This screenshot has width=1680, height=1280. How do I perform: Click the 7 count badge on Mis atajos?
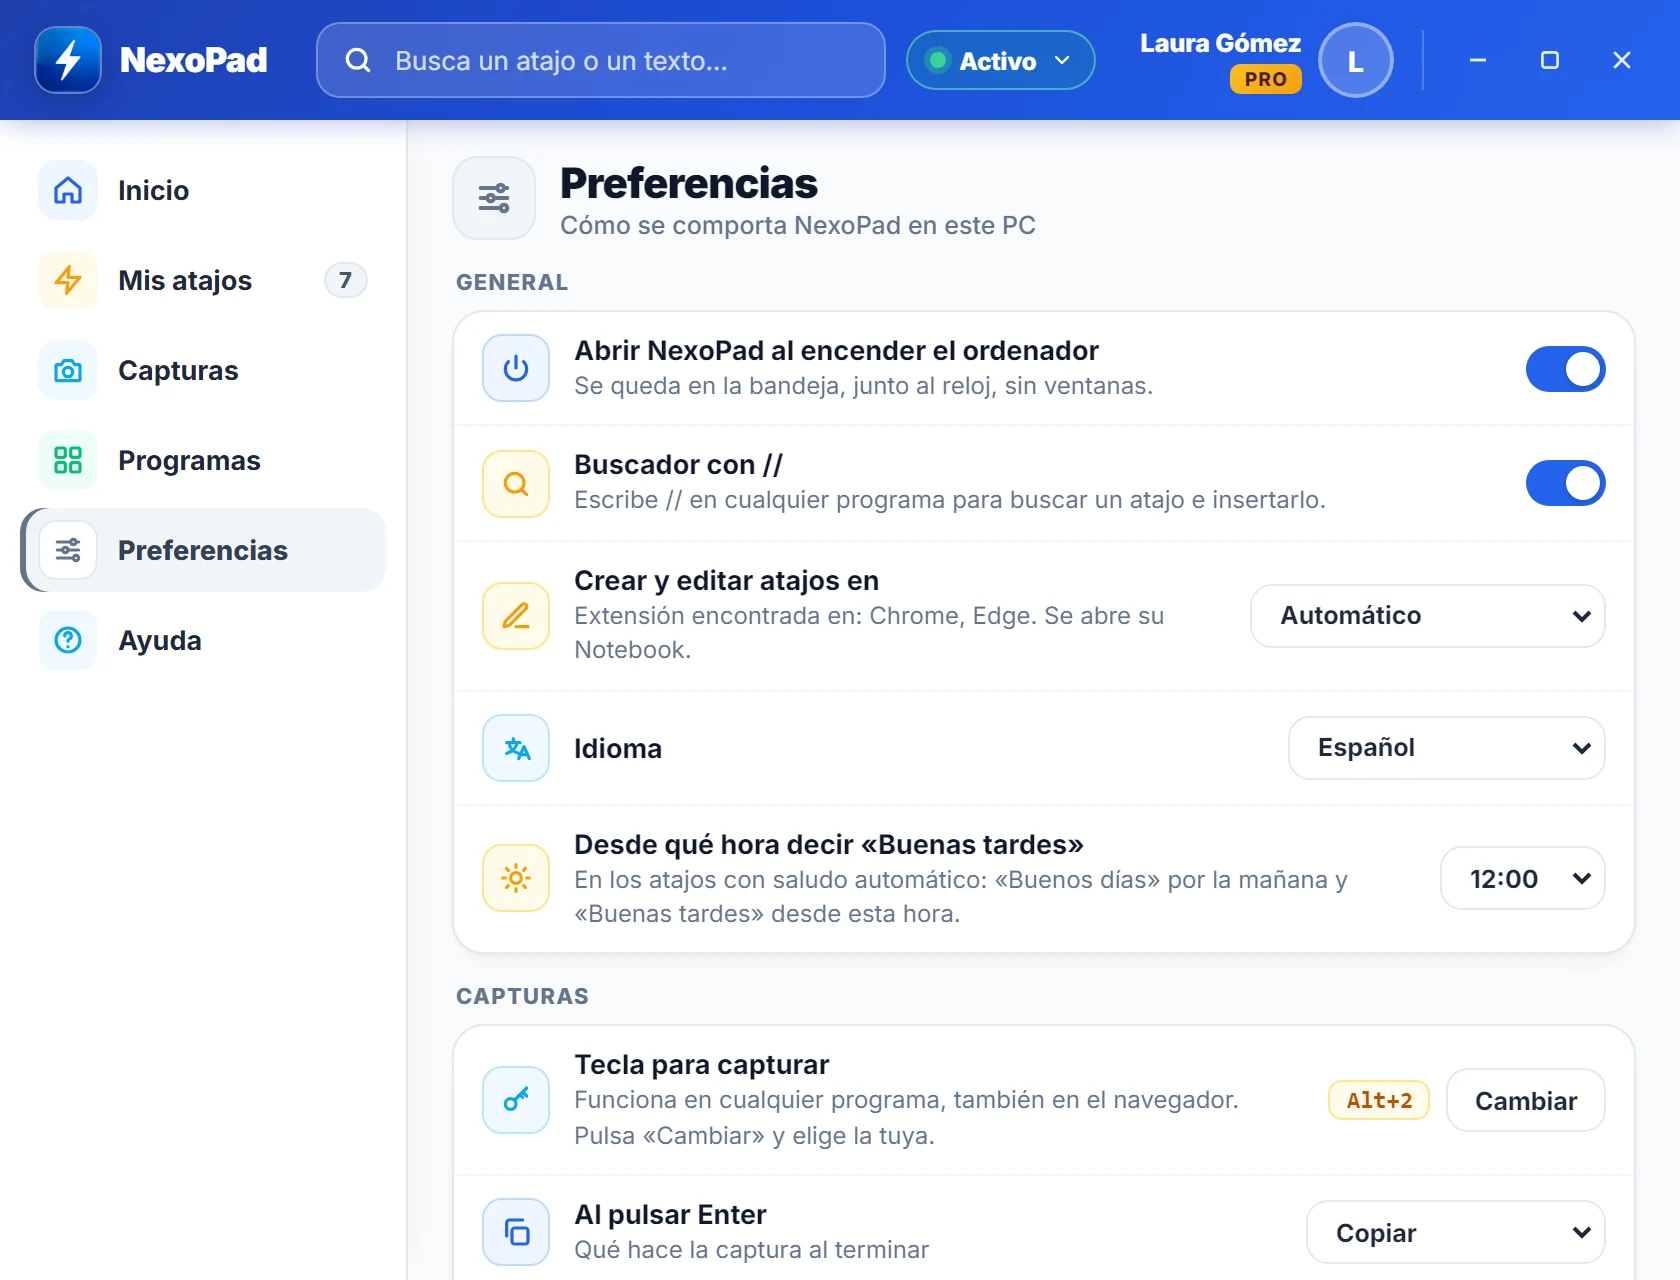click(345, 280)
